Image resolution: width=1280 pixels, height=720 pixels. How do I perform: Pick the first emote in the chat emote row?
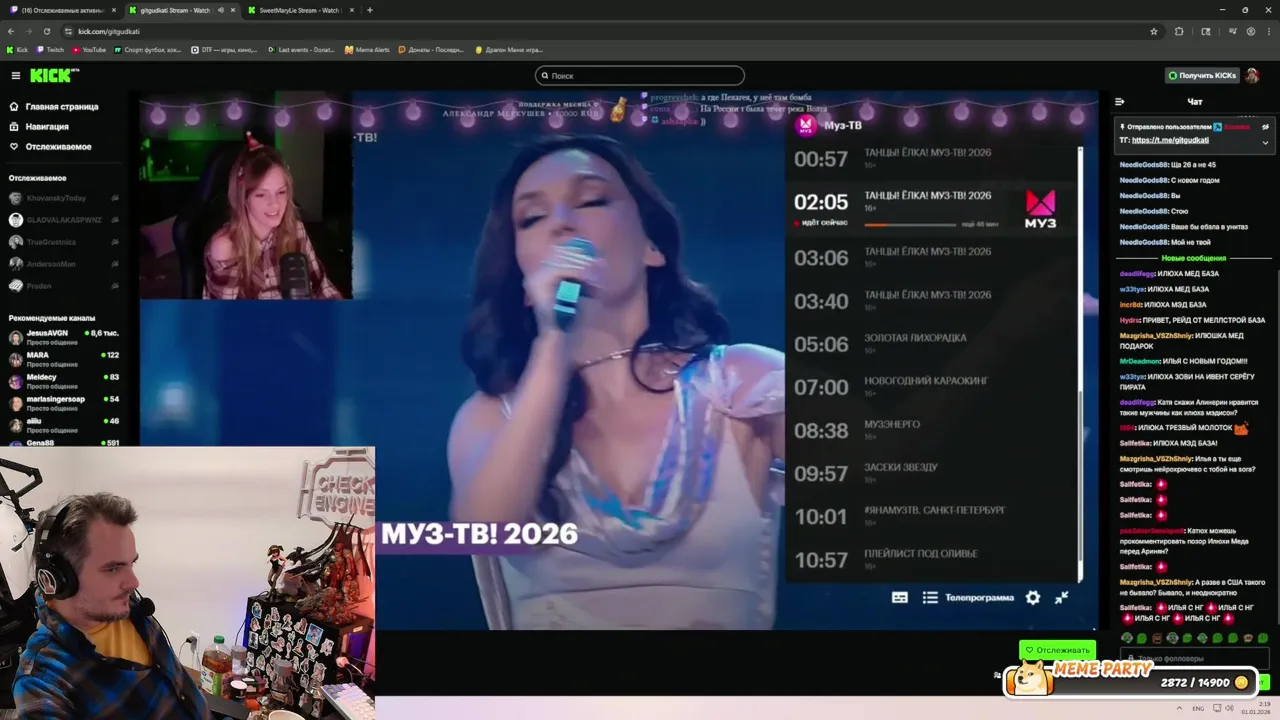tap(1127, 637)
